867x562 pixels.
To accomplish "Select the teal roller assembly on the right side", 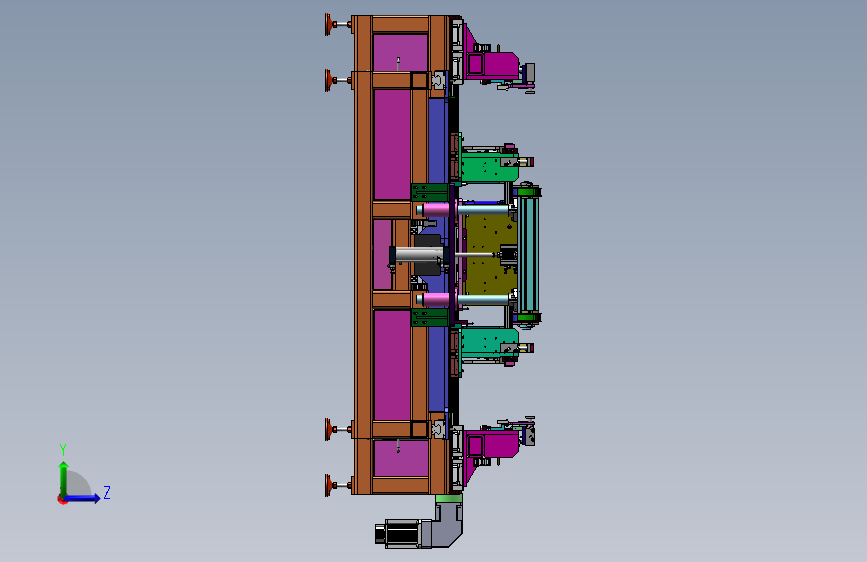I will (528, 255).
